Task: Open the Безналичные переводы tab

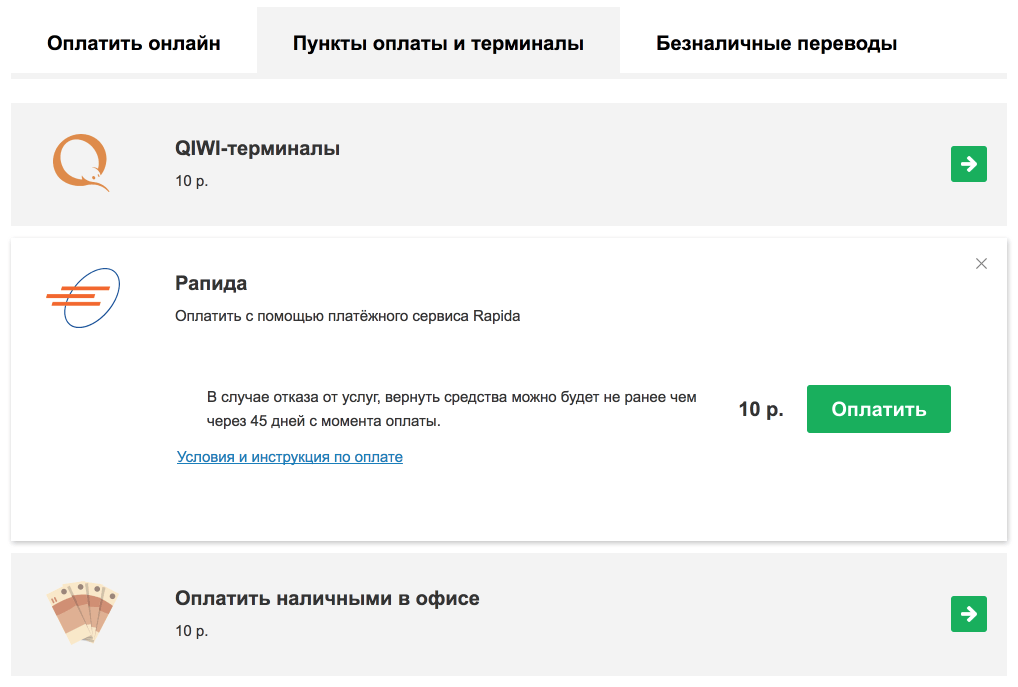Action: 776,43
